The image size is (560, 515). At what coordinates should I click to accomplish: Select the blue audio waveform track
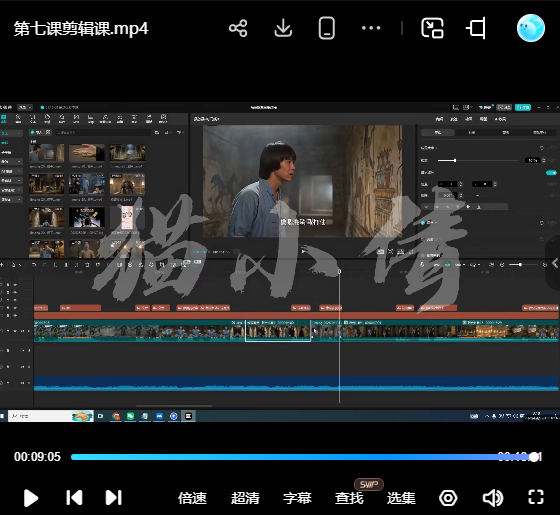tap(296, 383)
